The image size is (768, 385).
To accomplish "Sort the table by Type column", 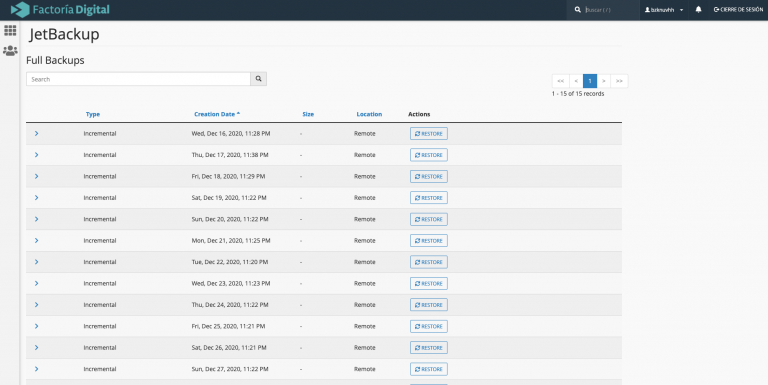I will coord(93,114).
